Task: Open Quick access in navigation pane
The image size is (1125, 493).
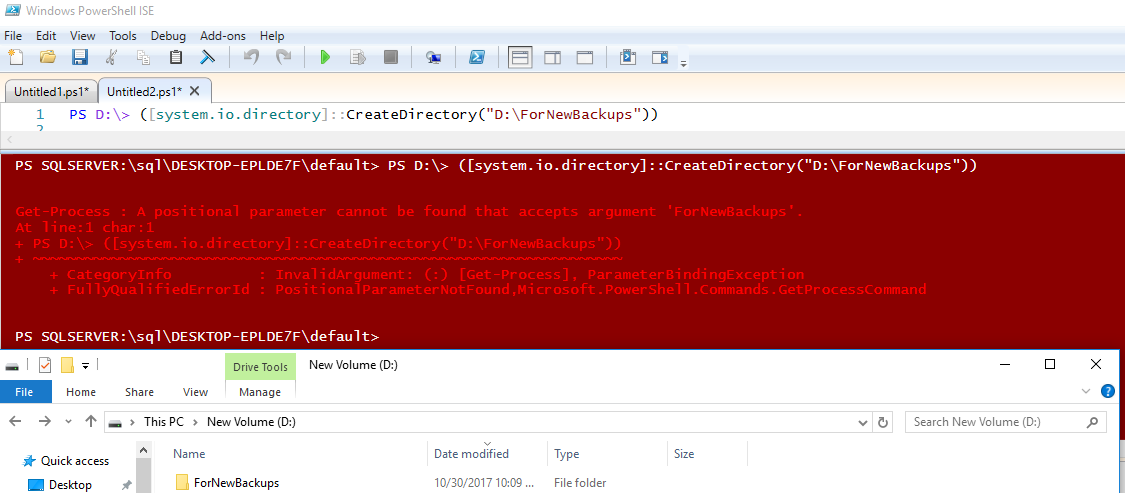Action: [x=75, y=461]
